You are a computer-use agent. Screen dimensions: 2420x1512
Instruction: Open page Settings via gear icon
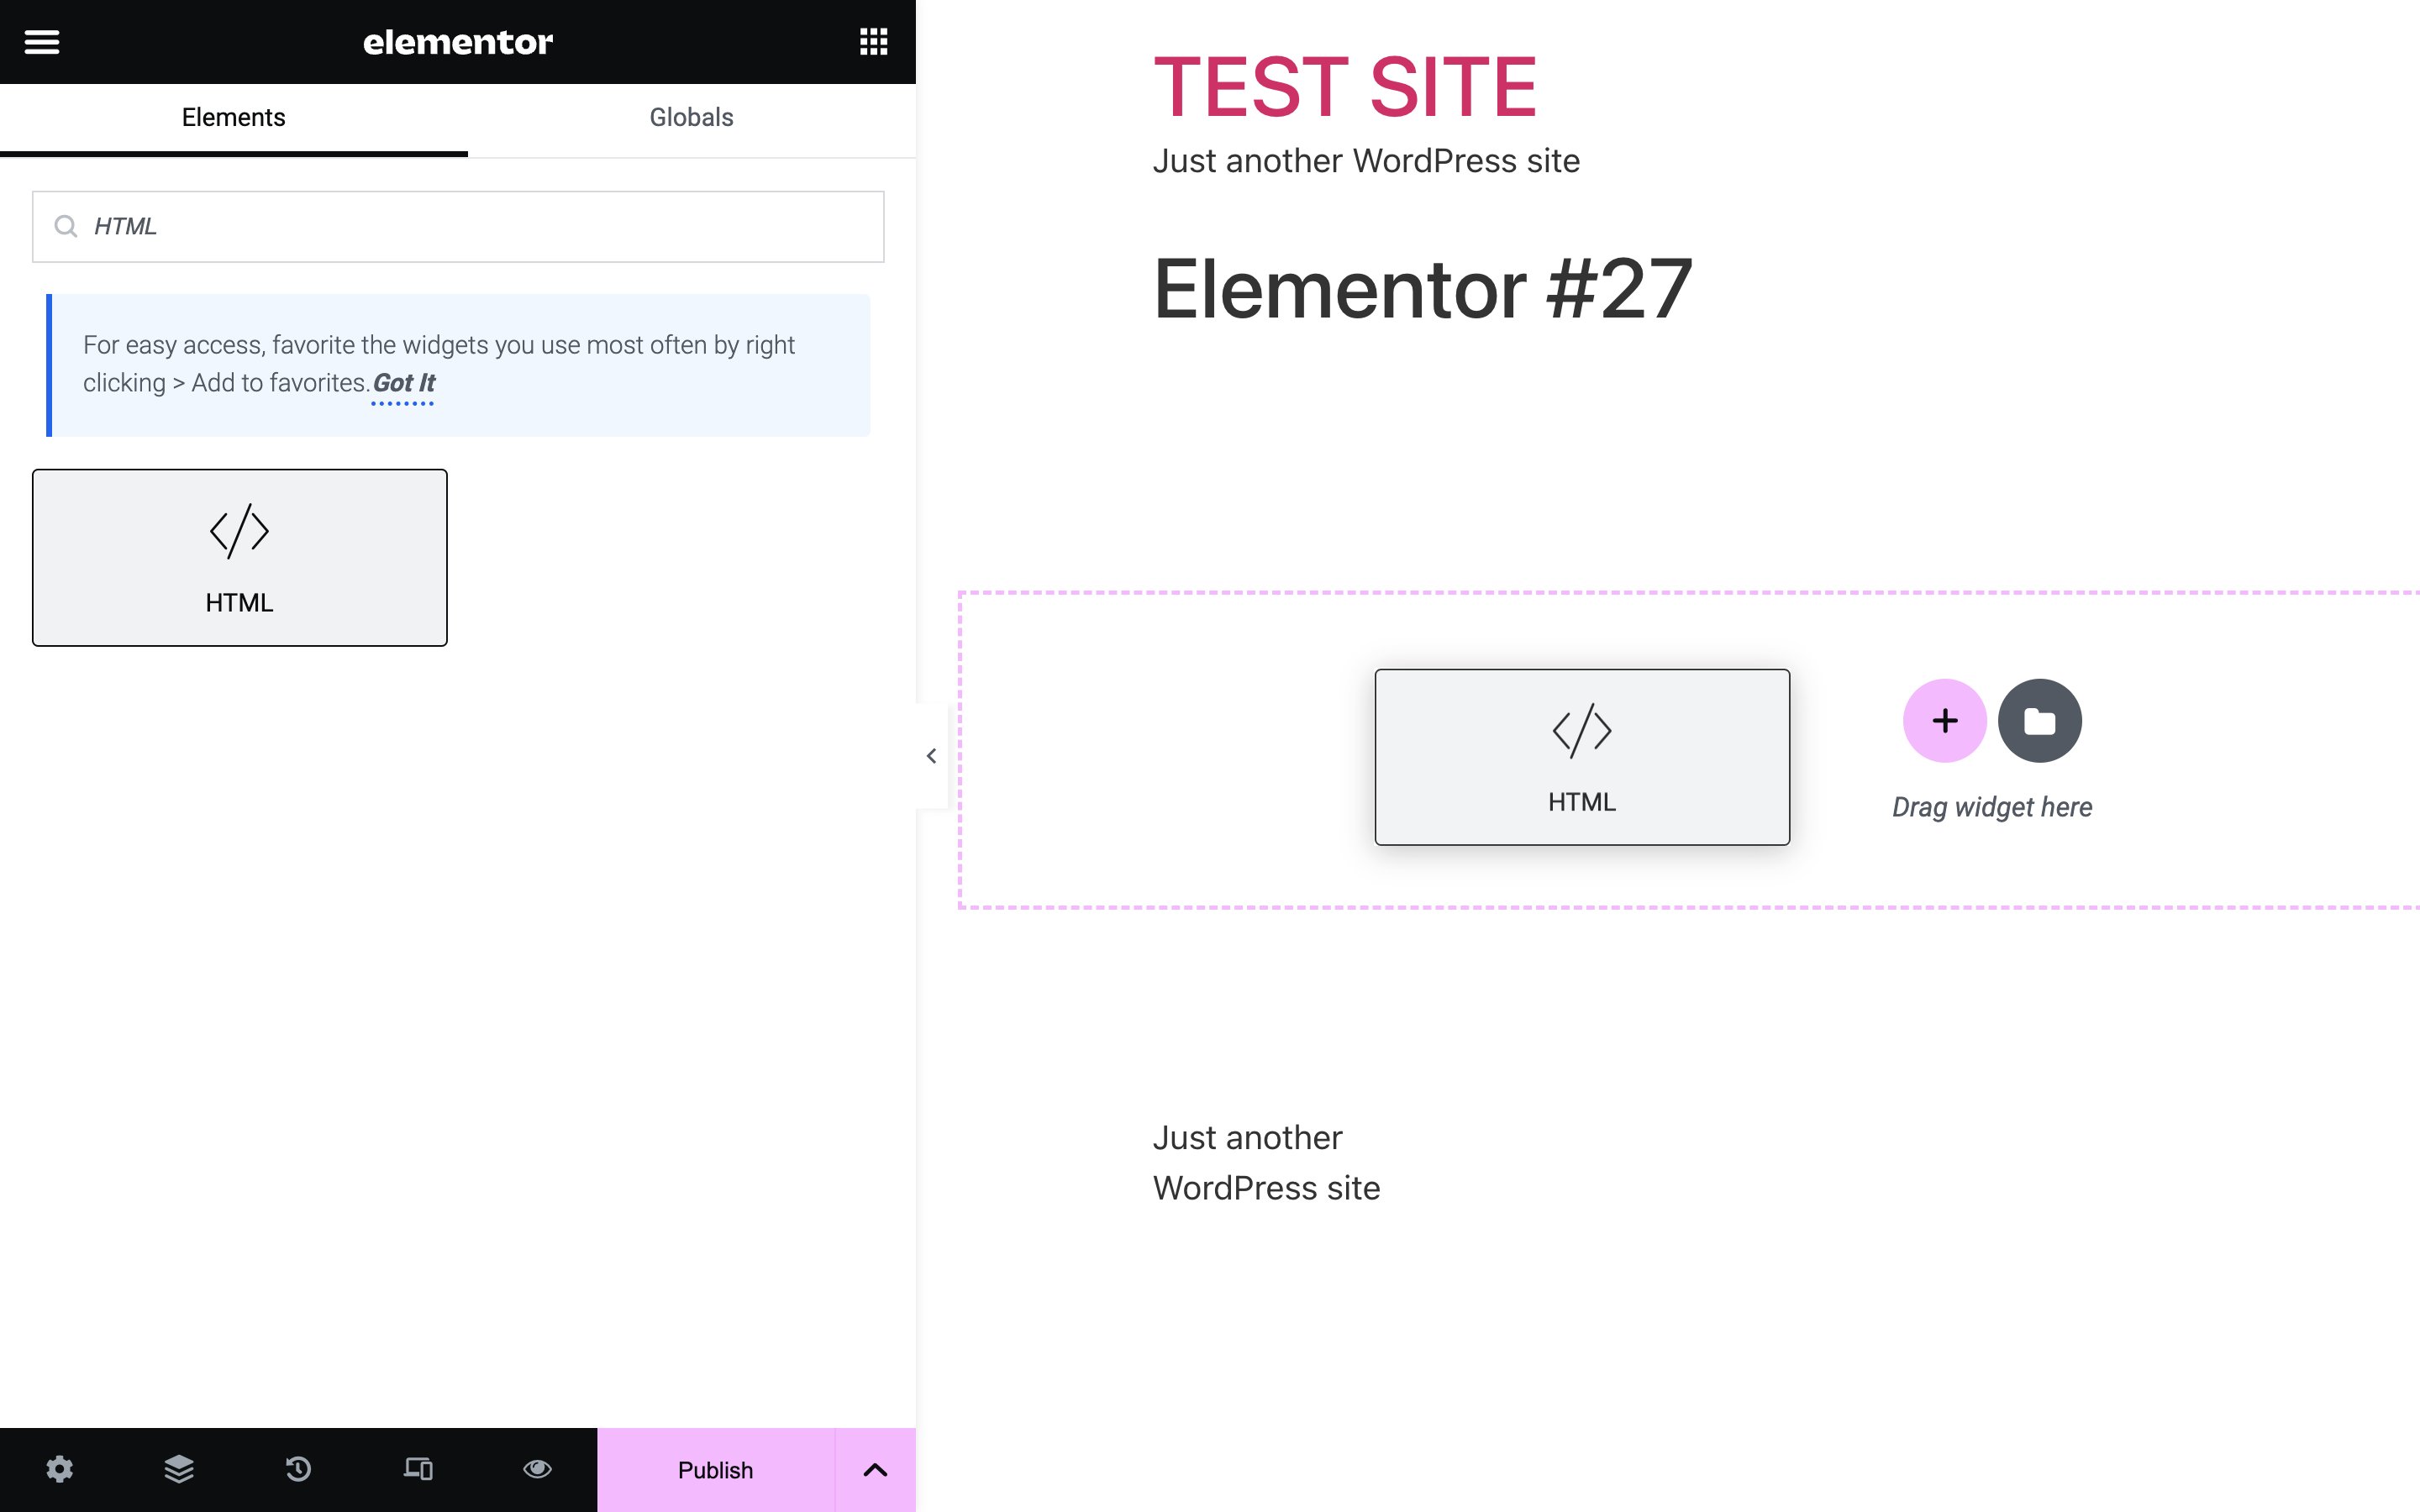60,1469
